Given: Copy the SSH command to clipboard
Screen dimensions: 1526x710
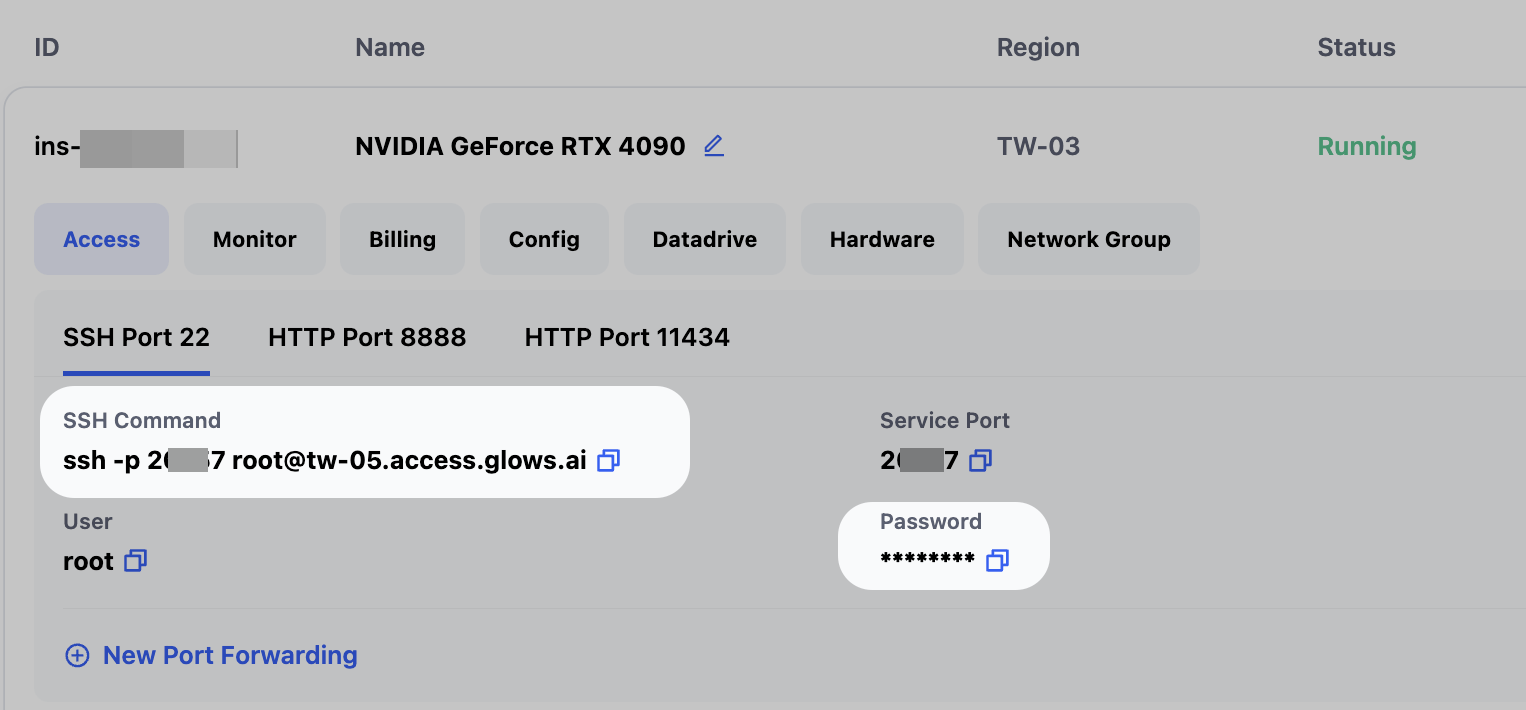Looking at the screenshot, I should pos(608,460).
